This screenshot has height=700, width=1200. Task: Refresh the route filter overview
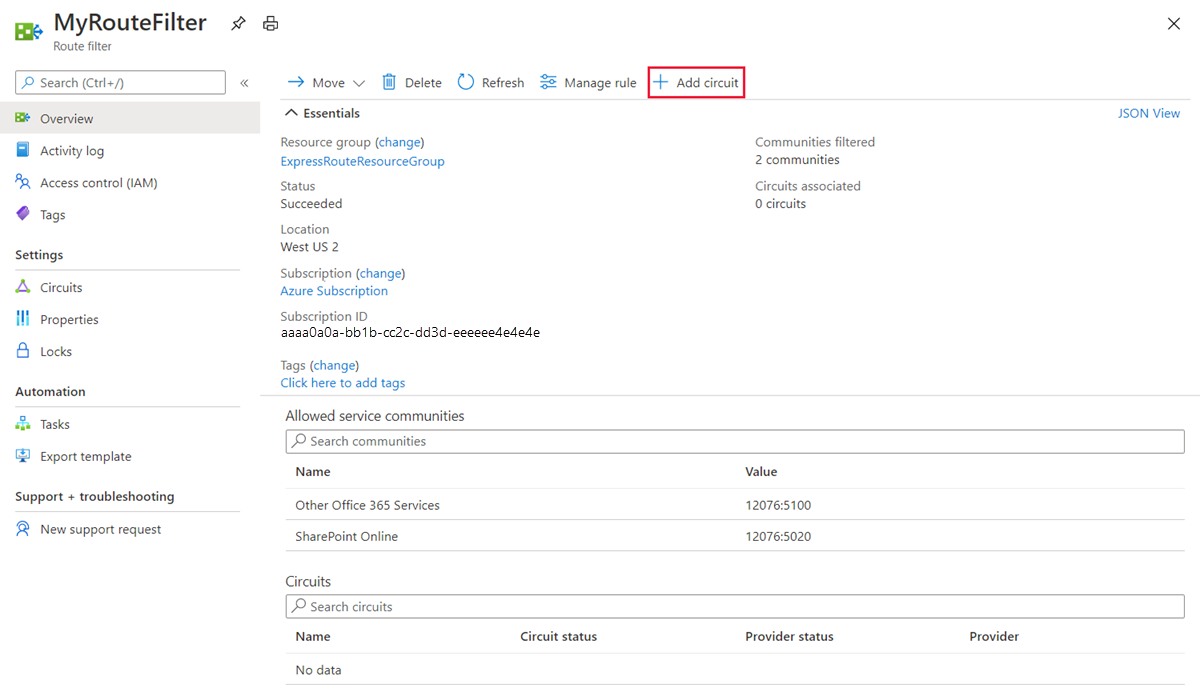490,82
